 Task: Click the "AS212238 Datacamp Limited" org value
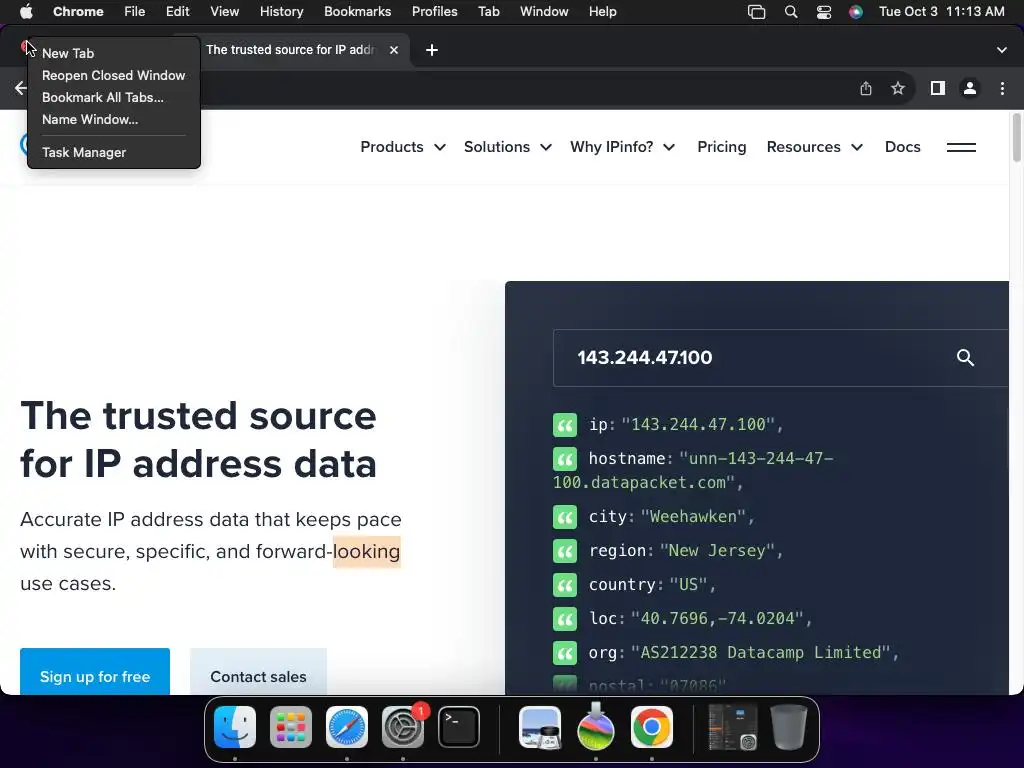(x=761, y=653)
